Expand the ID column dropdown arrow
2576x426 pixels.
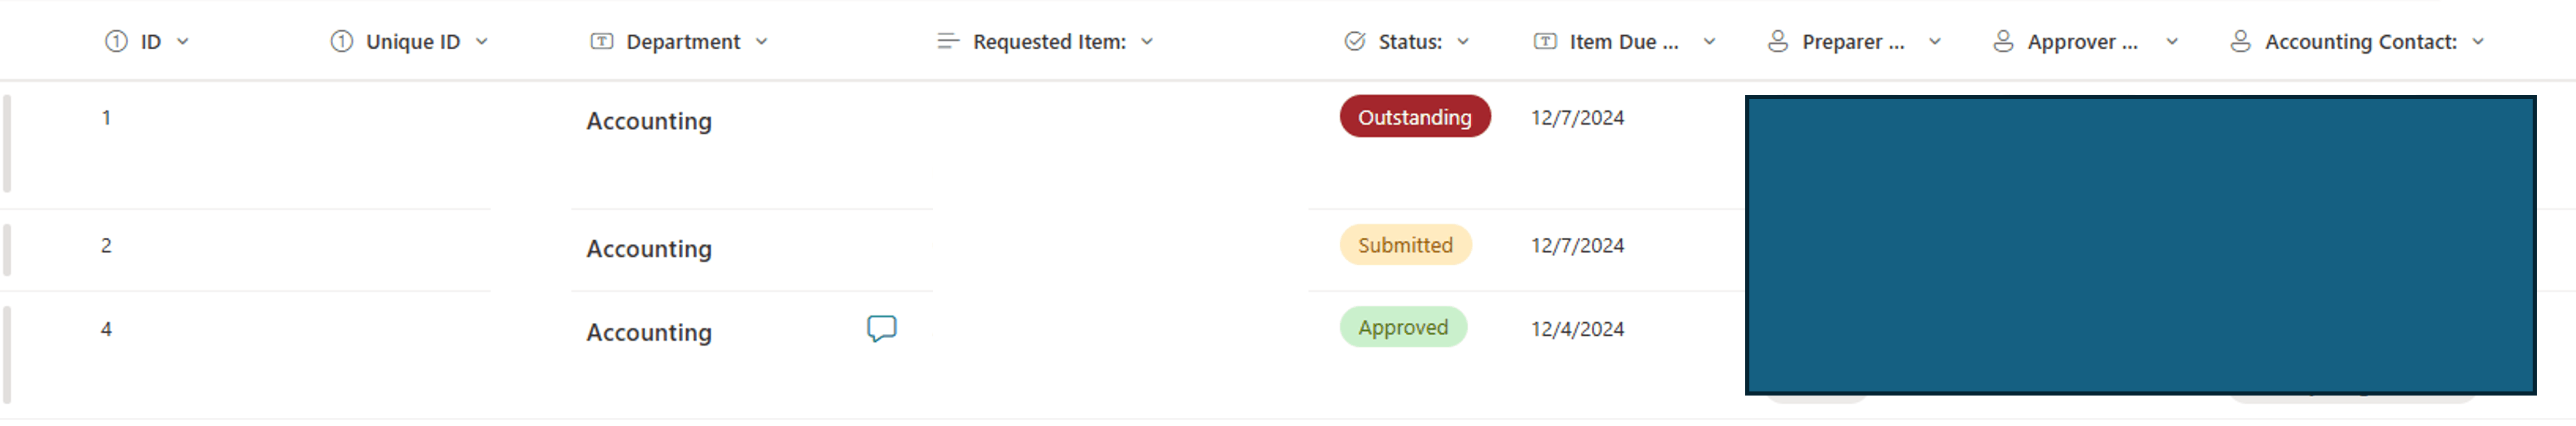click(183, 41)
